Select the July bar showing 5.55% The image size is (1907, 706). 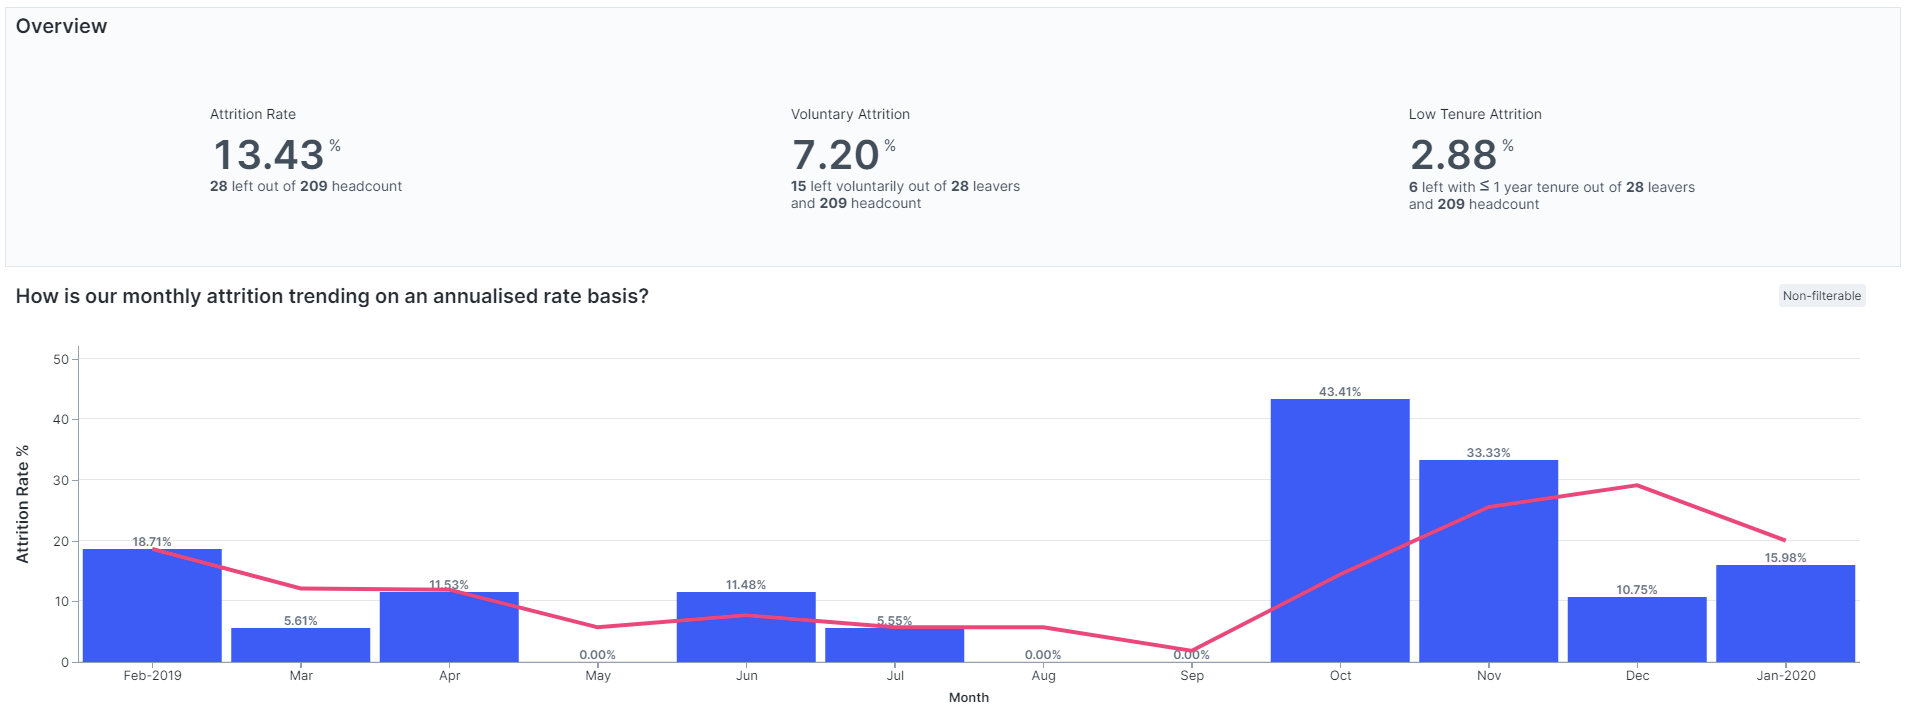[894, 645]
